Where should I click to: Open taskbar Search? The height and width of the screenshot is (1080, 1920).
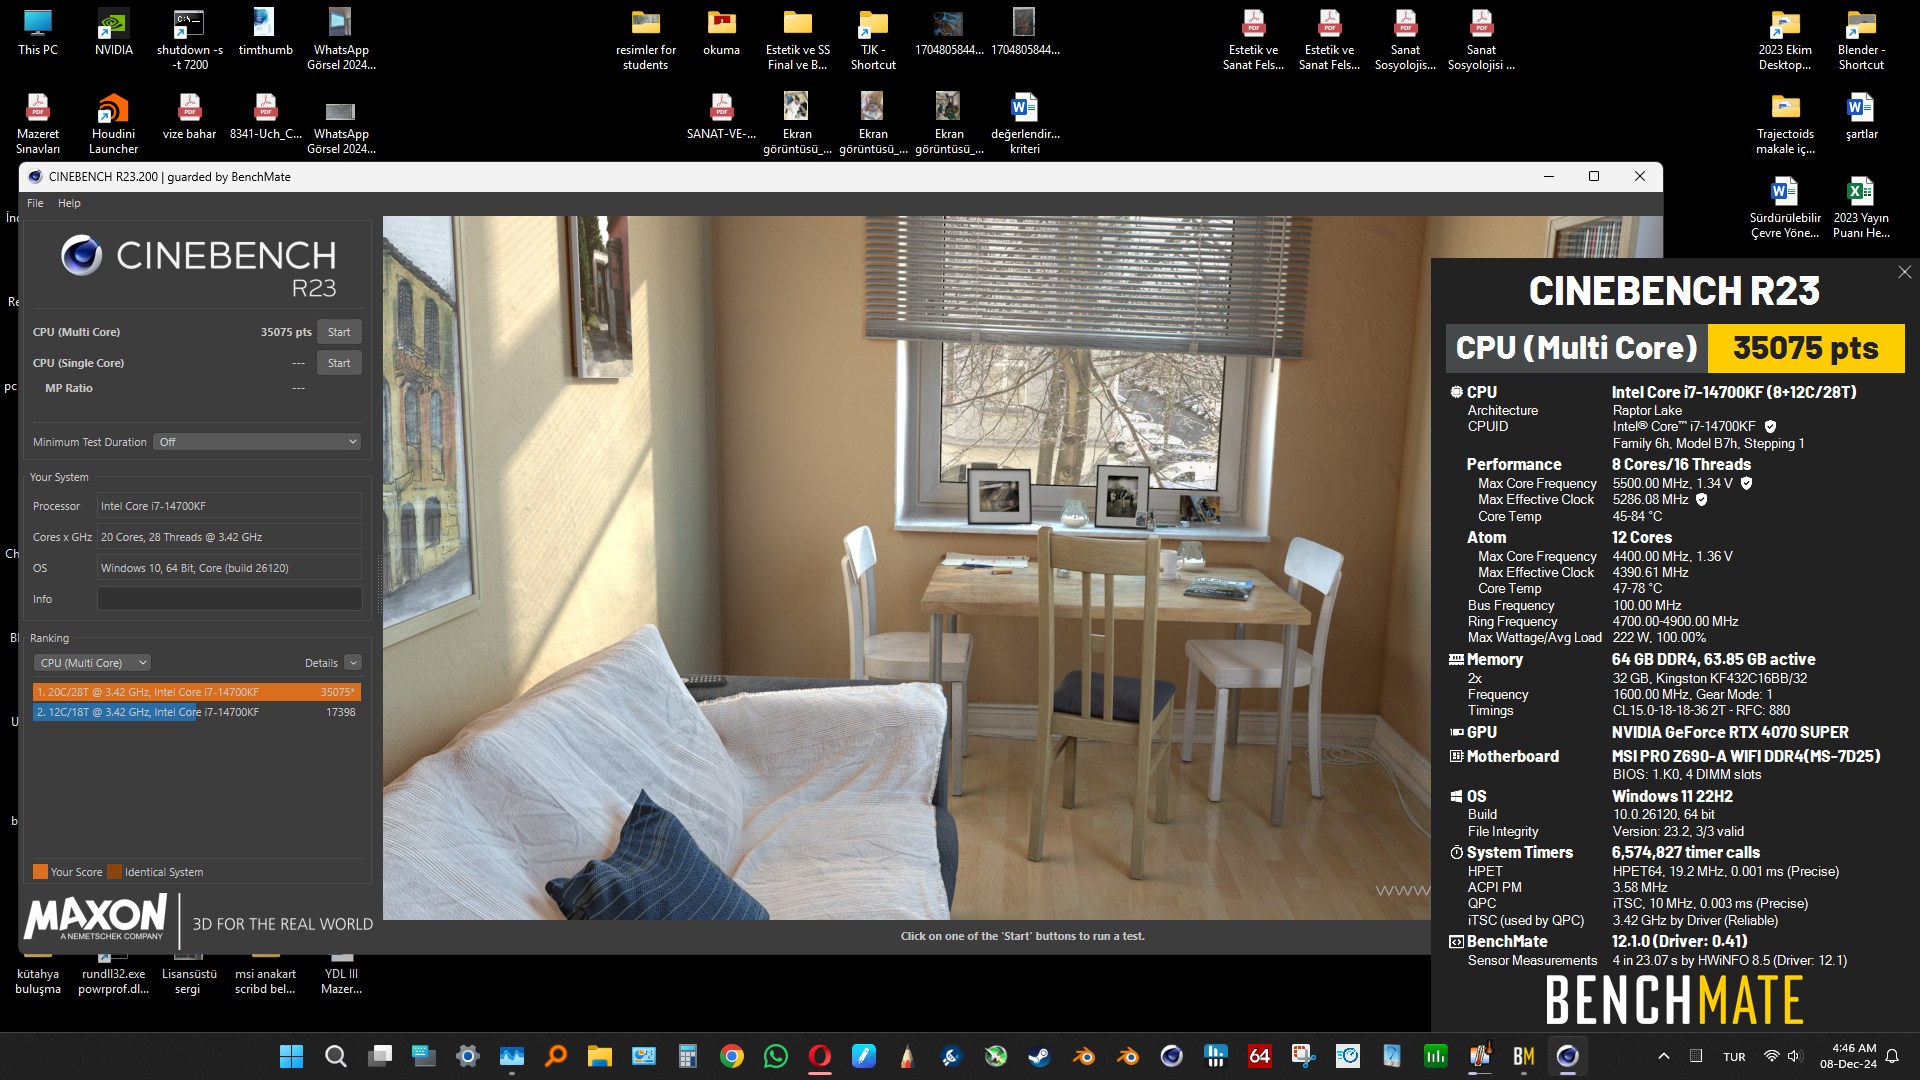tap(336, 1056)
